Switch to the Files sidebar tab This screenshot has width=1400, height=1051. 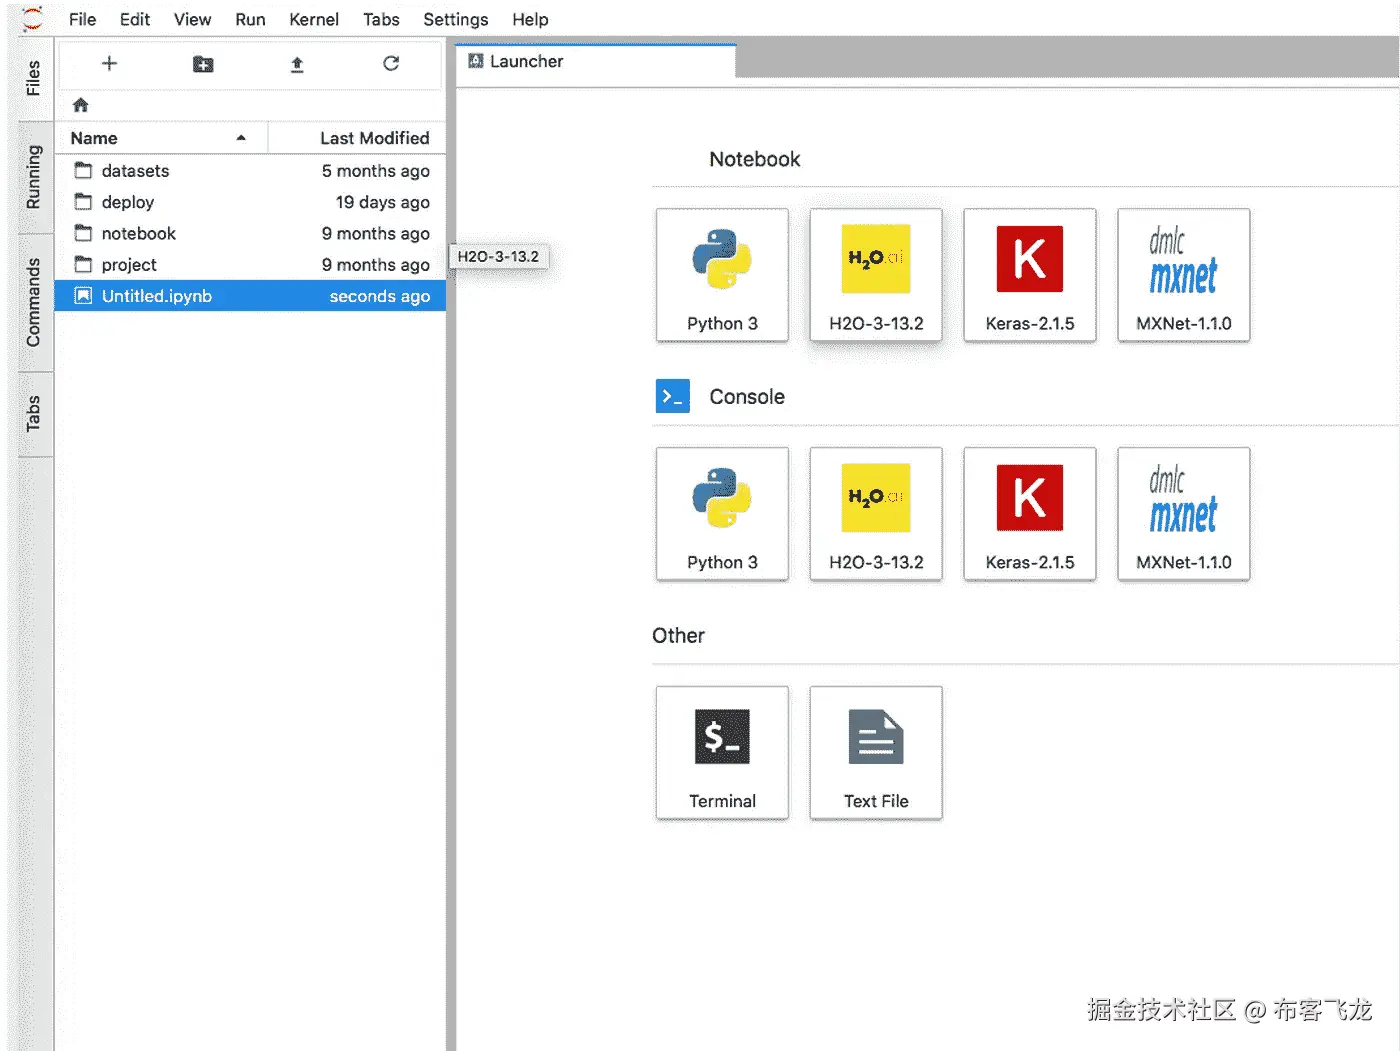[x=33, y=78]
